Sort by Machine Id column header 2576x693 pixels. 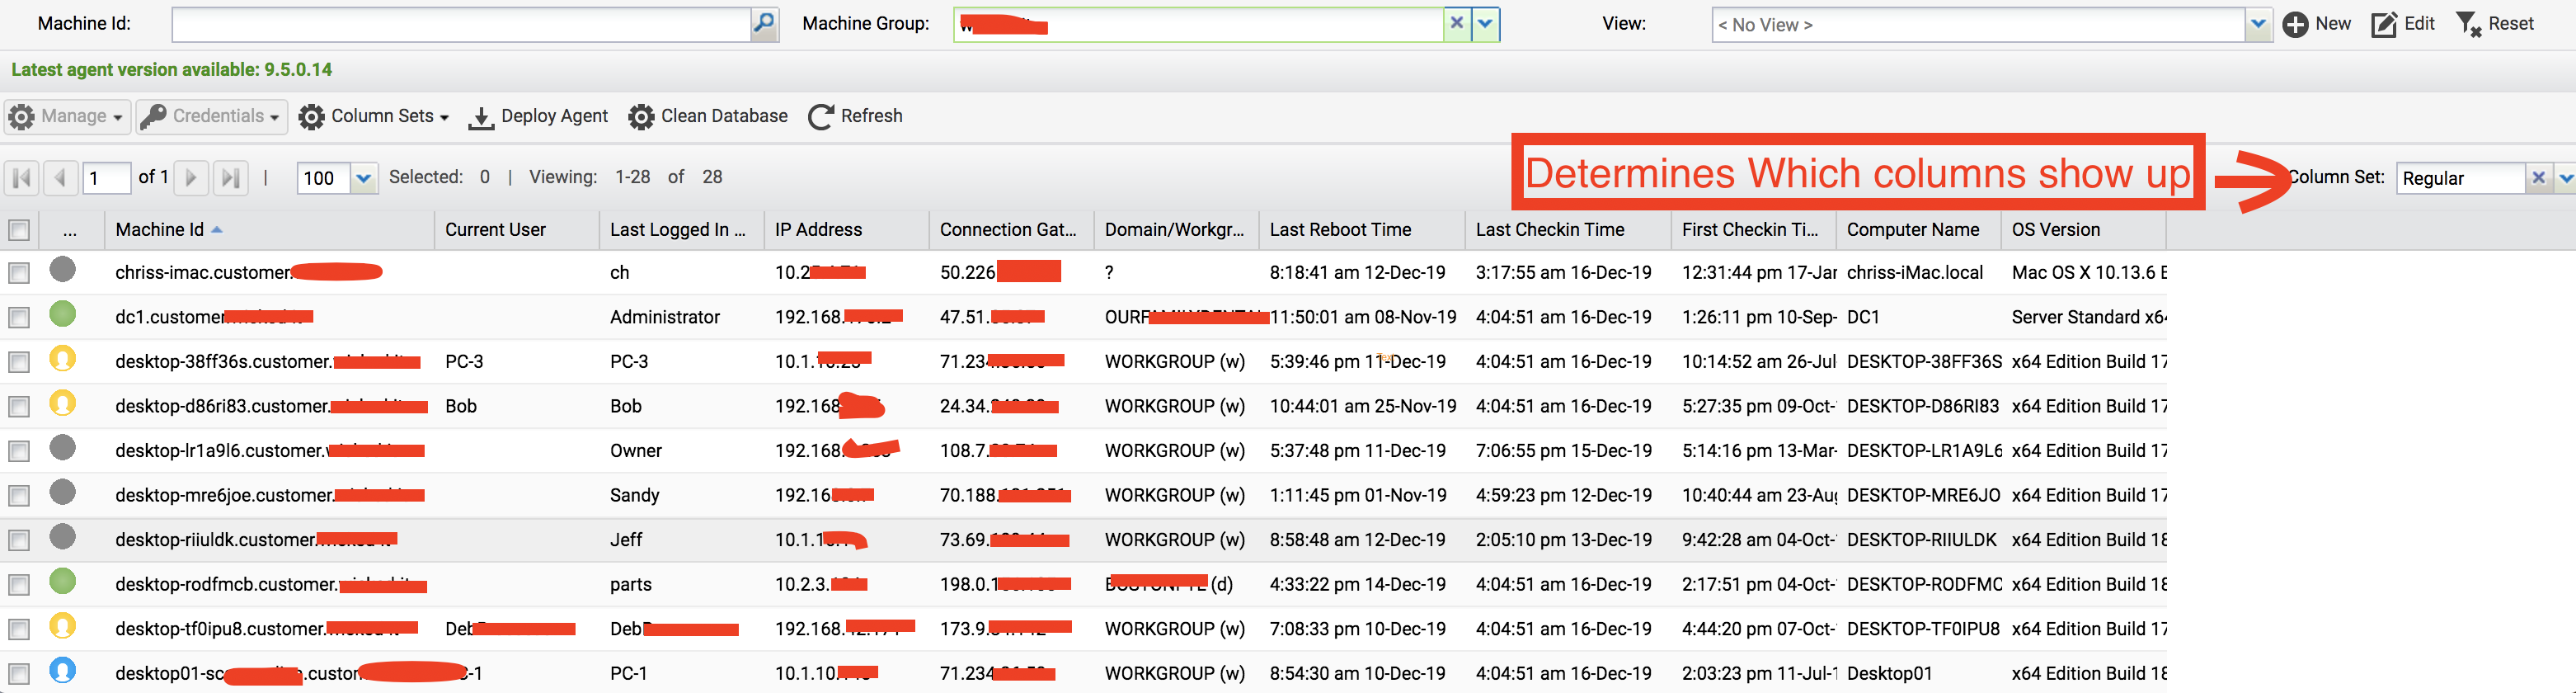tap(269, 230)
